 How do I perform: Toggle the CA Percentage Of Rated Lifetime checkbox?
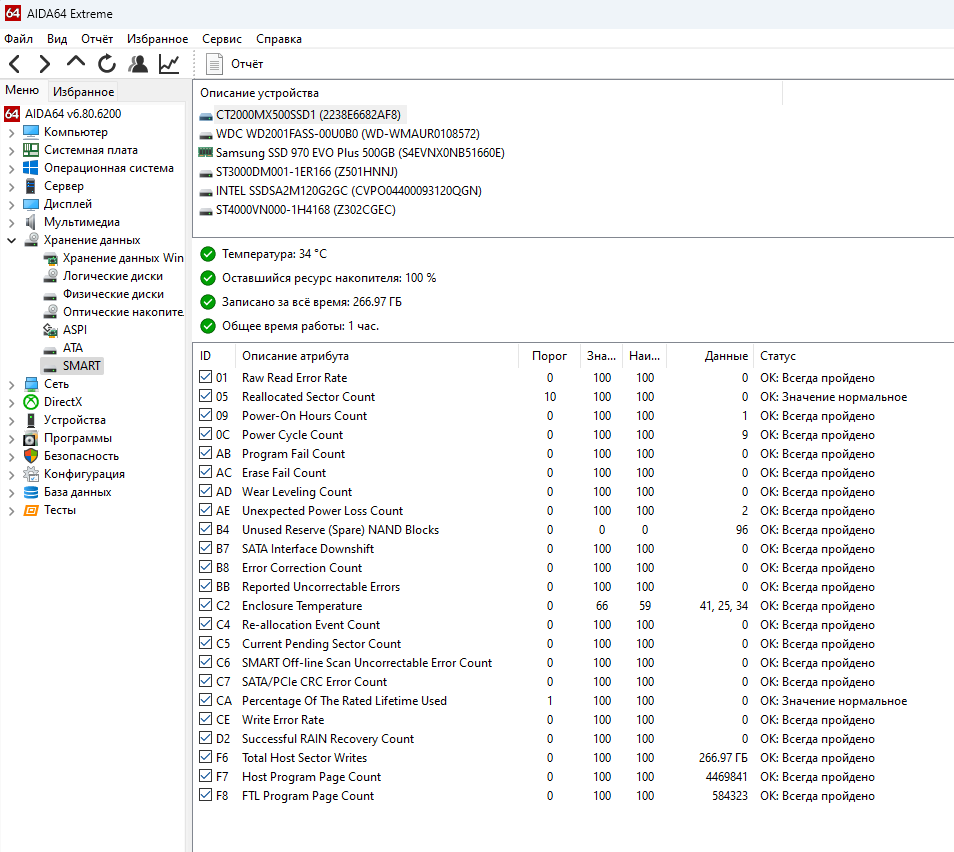pyautogui.click(x=206, y=700)
